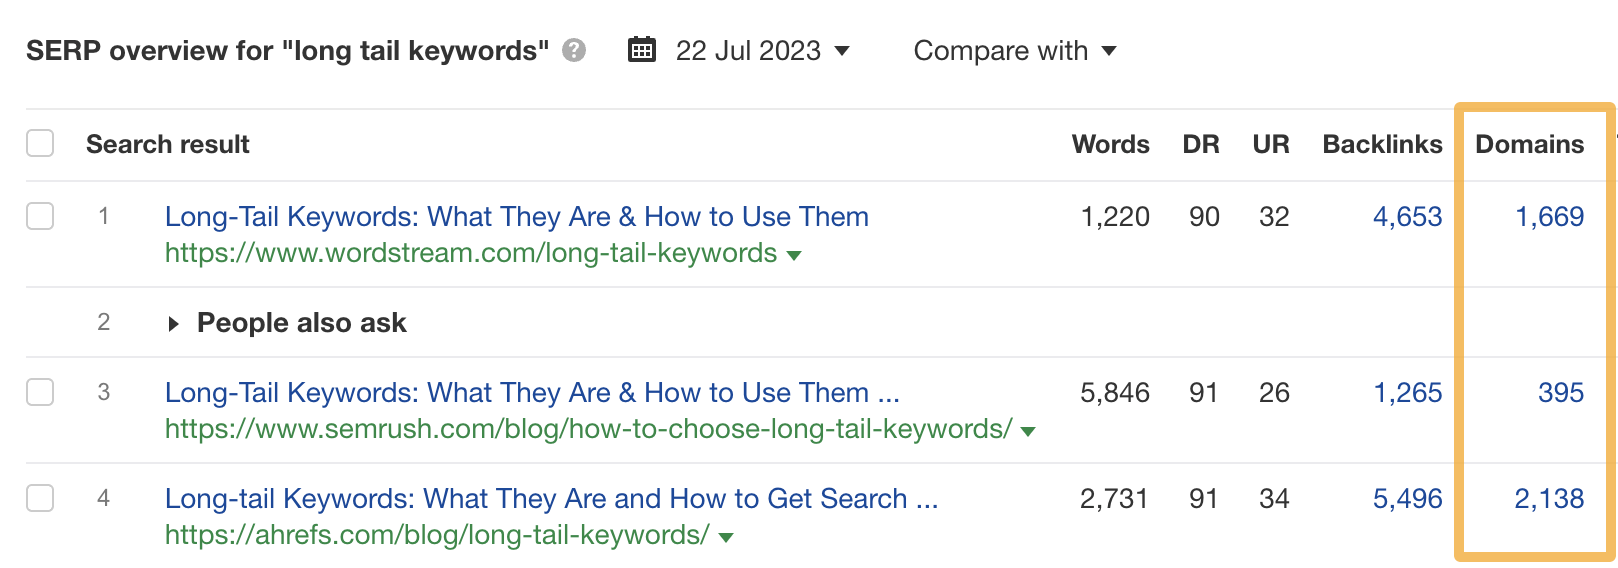
Task: Click the DR column header
Action: [x=1200, y=144]
